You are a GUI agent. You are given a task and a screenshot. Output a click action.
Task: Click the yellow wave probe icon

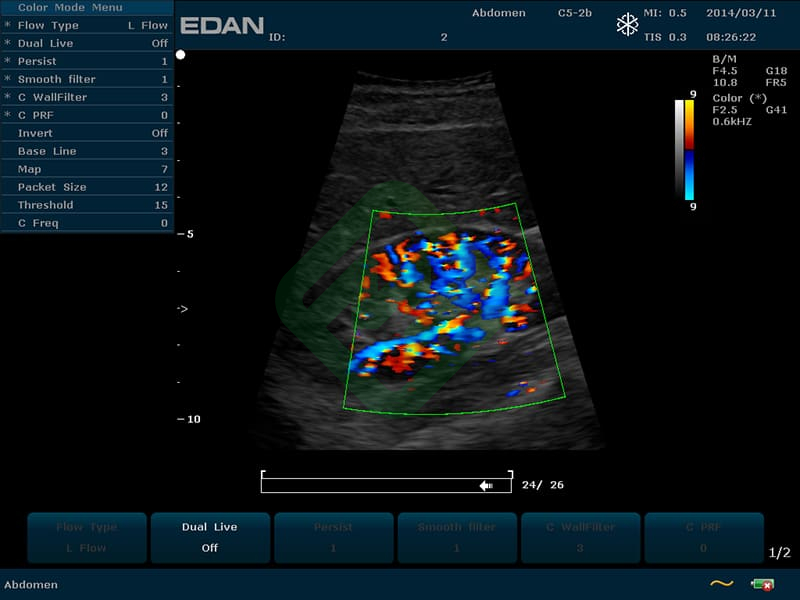coord(721,583)
